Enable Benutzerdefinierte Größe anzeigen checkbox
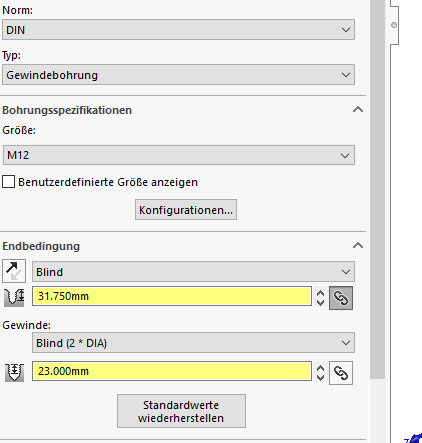Image resolution: width=422 pixels, height=443 pixels. [x=8, y=182]
